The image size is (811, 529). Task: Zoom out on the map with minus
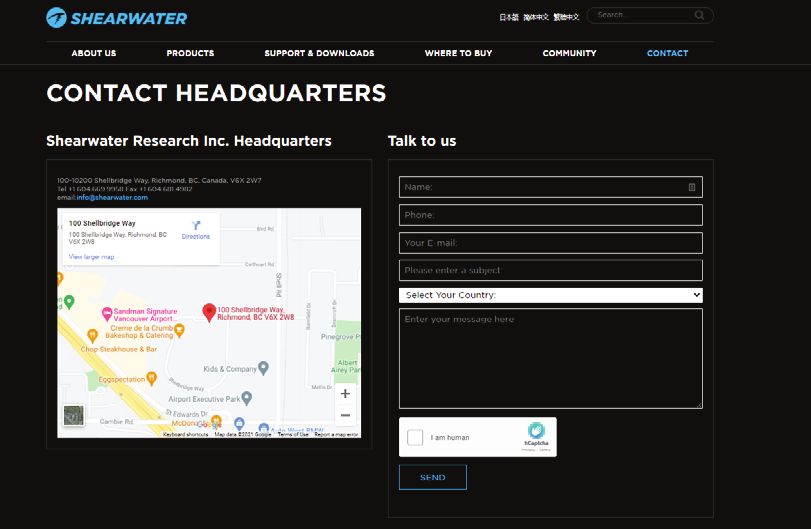point(346,415)
